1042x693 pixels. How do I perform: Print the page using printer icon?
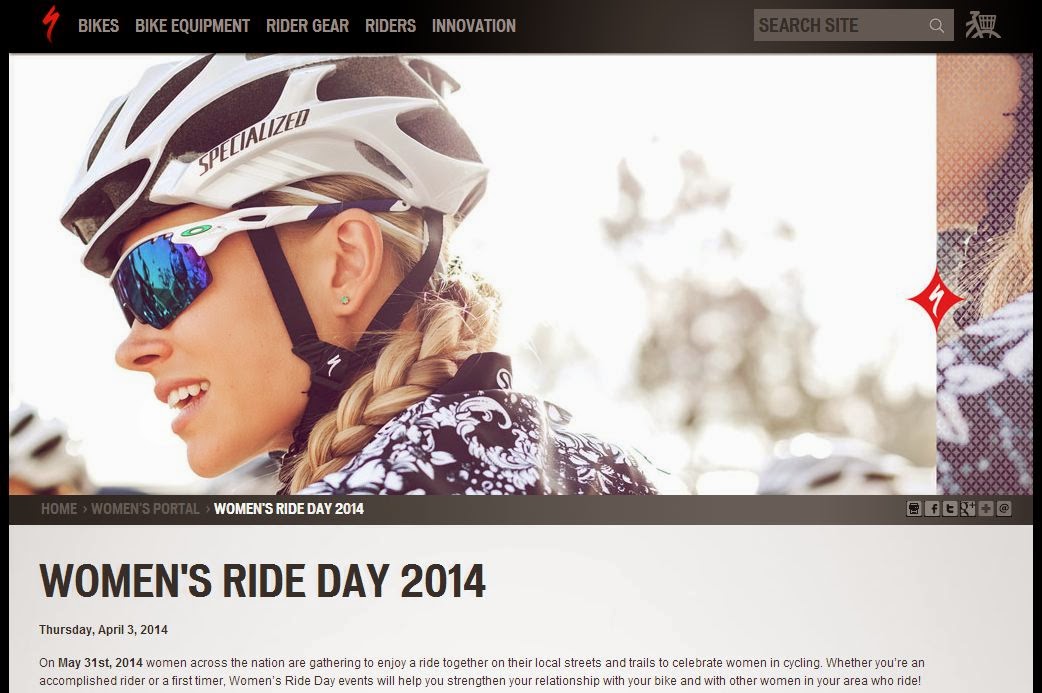(x=914, y=509)
